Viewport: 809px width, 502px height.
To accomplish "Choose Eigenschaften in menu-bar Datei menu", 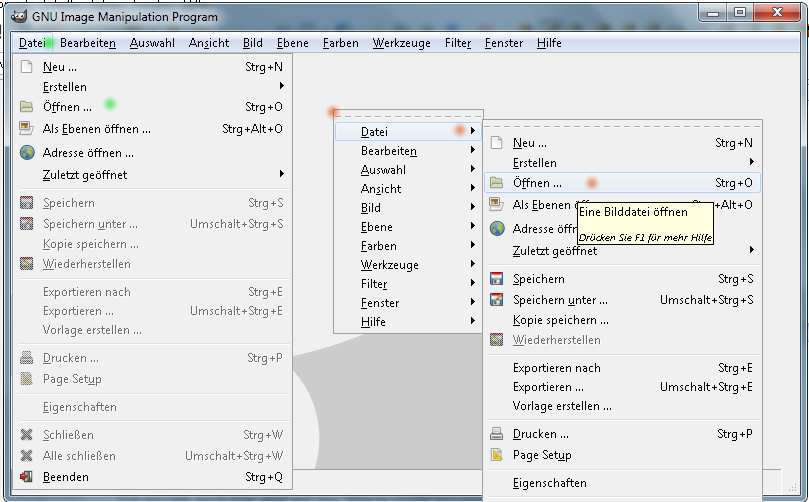I will click(154, 407).
